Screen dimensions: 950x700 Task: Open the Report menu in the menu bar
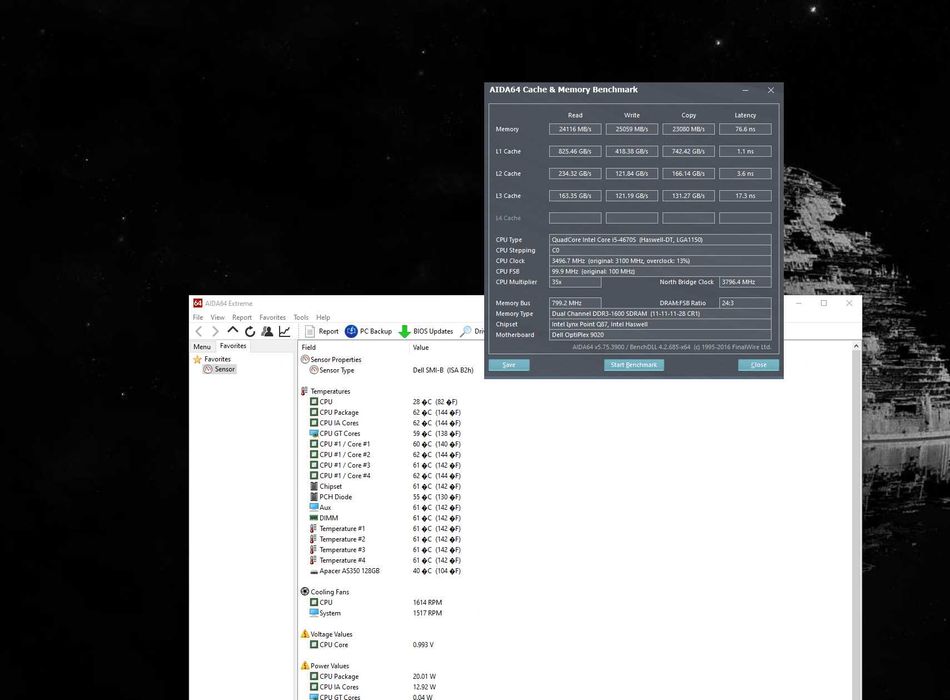(242, 317)
